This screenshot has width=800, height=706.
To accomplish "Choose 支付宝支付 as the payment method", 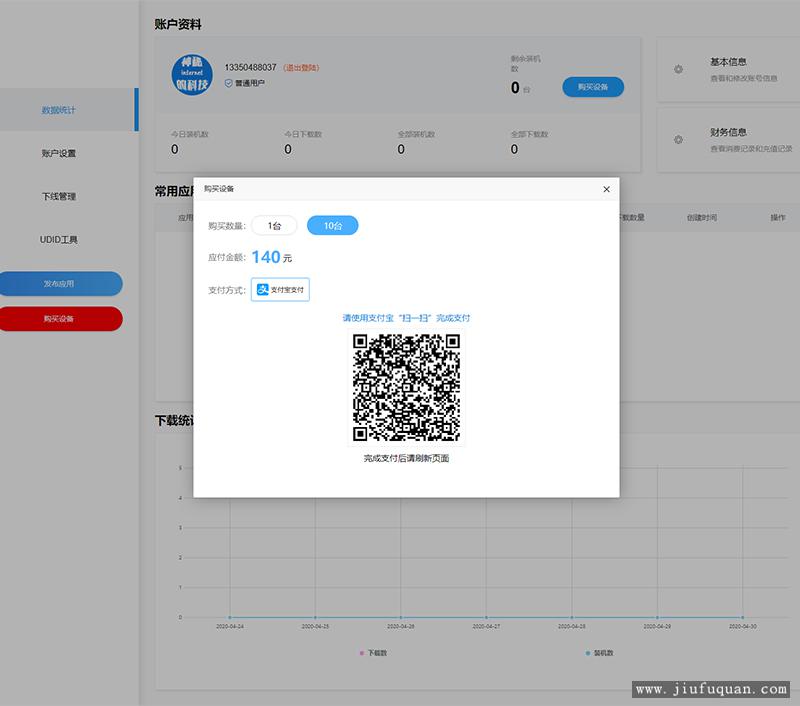I will click(x=280, y=290).
